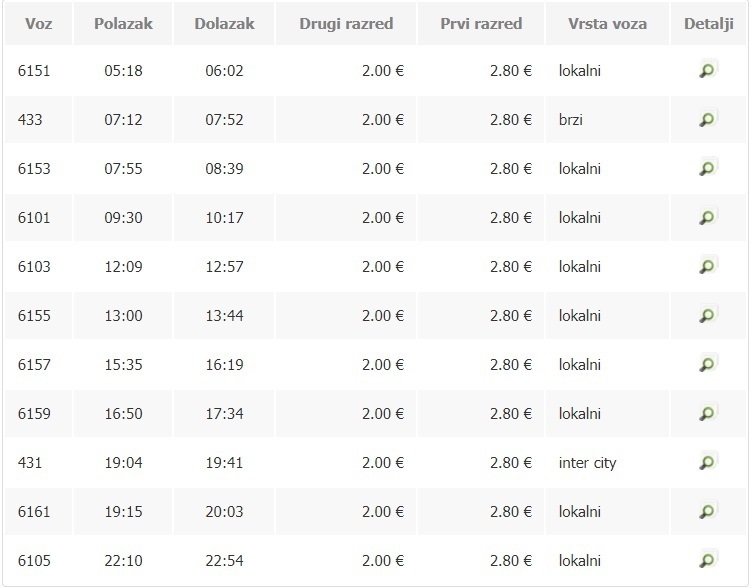Open details for train 6151
The image size is (751, 588).
tap(708, 70)
